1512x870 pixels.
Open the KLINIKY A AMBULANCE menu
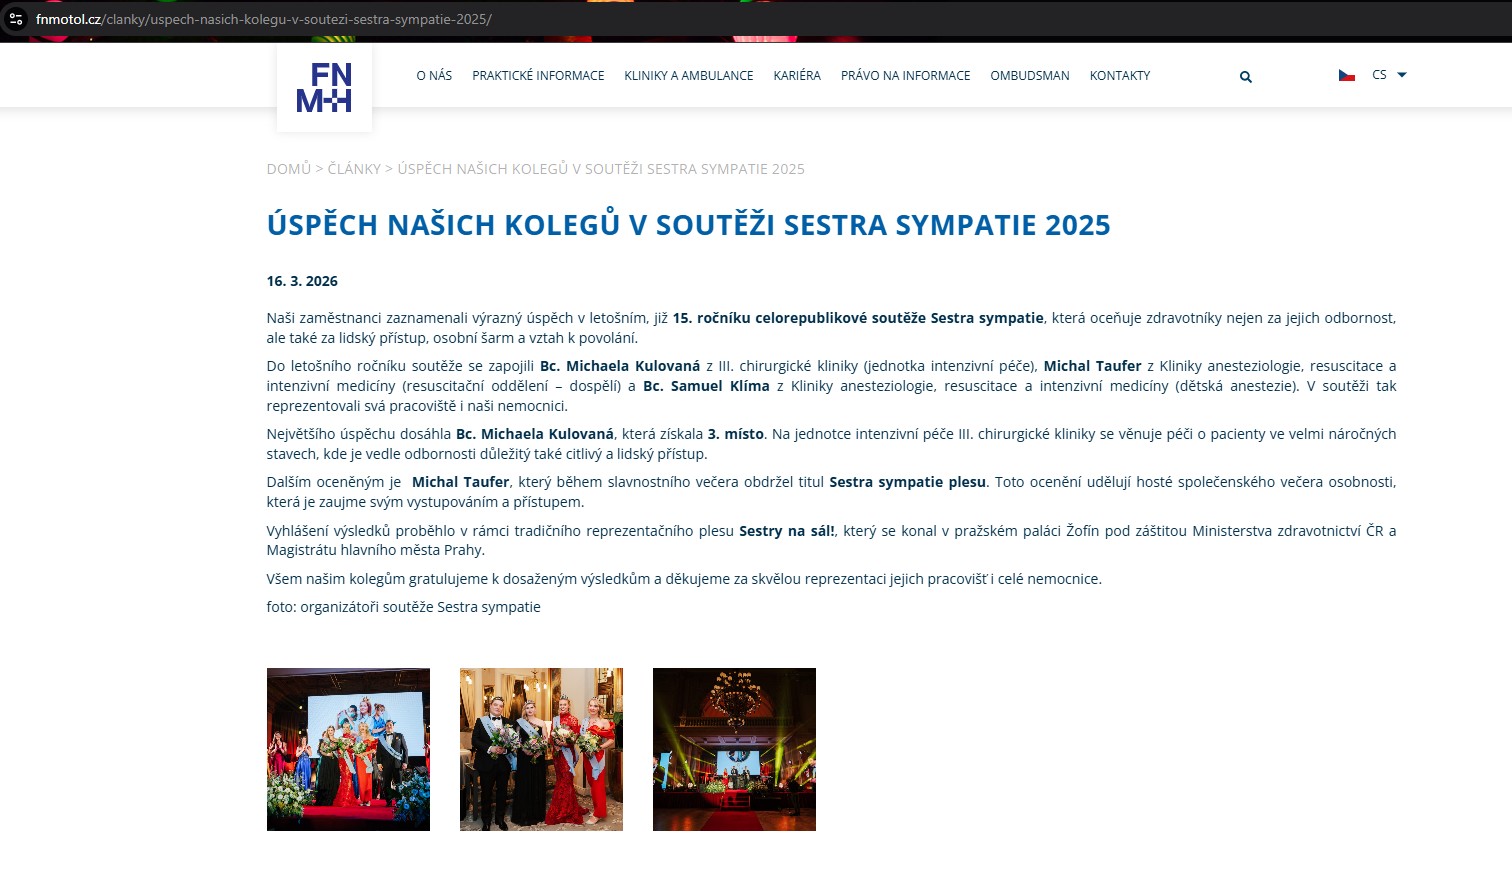(x=688, y=76)
